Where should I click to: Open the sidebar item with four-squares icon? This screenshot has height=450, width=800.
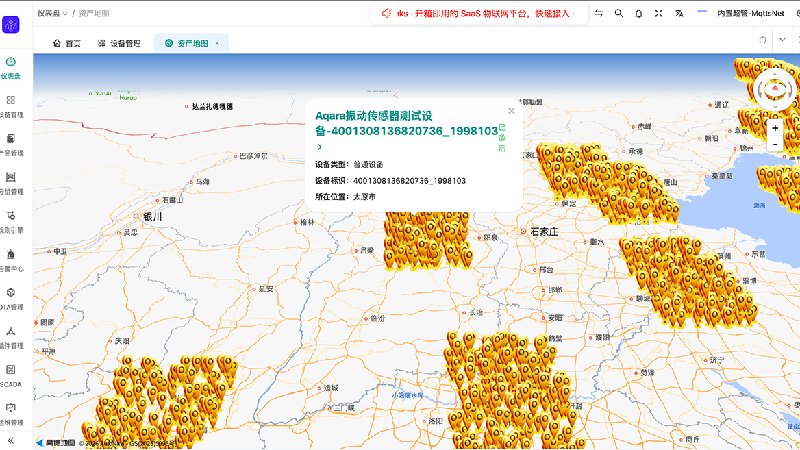point(11,106)
